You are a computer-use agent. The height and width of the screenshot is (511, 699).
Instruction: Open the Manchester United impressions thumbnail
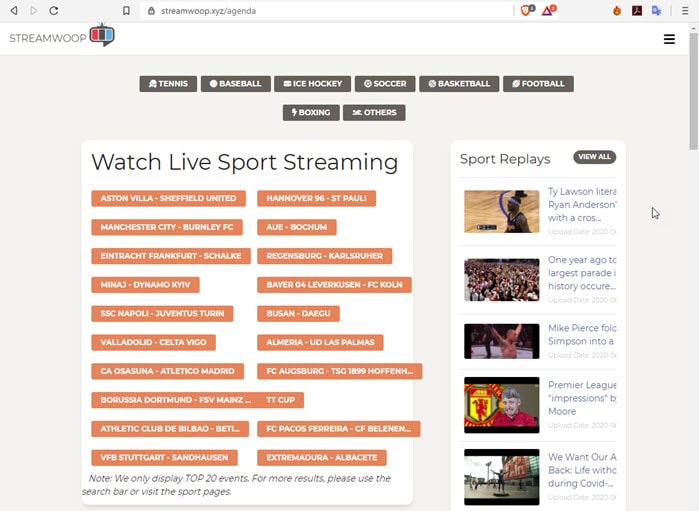[502, 405]
